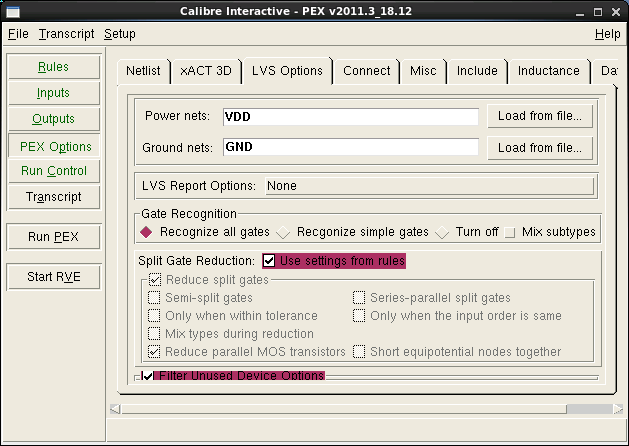The image size is (629, 446).
Task: Toggle Mix subtypes checkbox
Action: coord(509,233)
